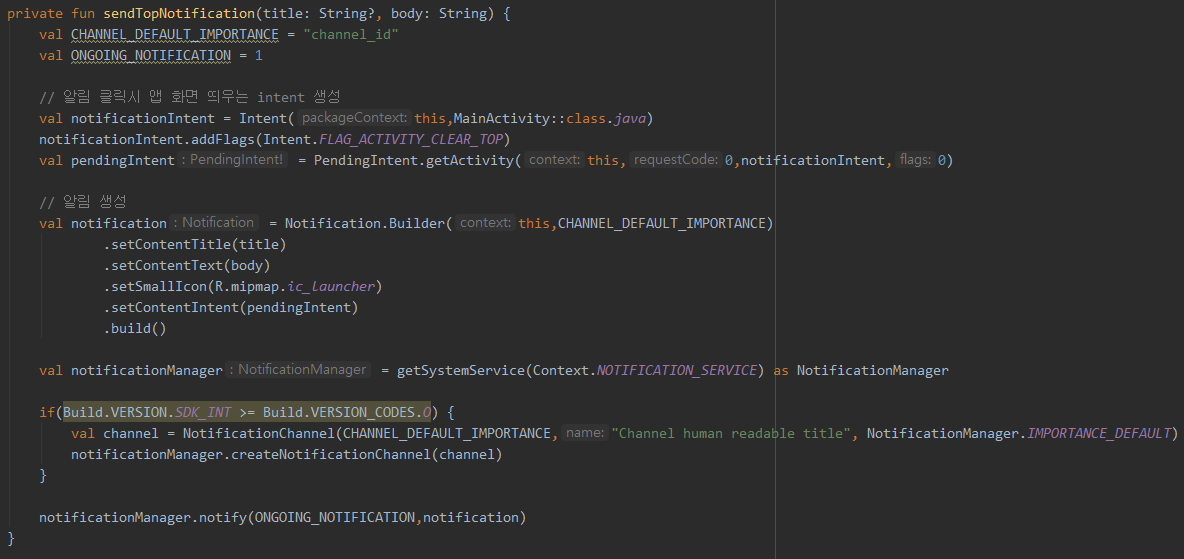This screenshot has height=559, width=1184.
Task: Click 'MainActivity::class.java' in the Intent constructor
Action: [549, 119]
